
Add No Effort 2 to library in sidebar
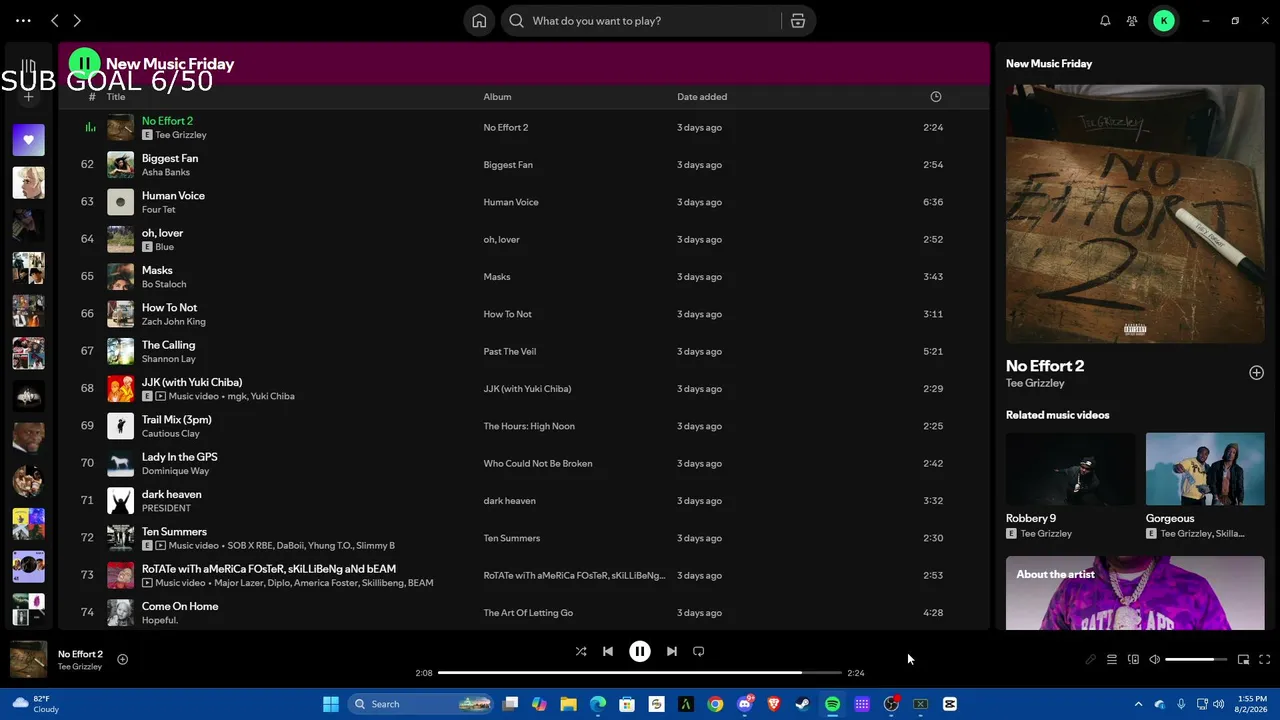1256,373
